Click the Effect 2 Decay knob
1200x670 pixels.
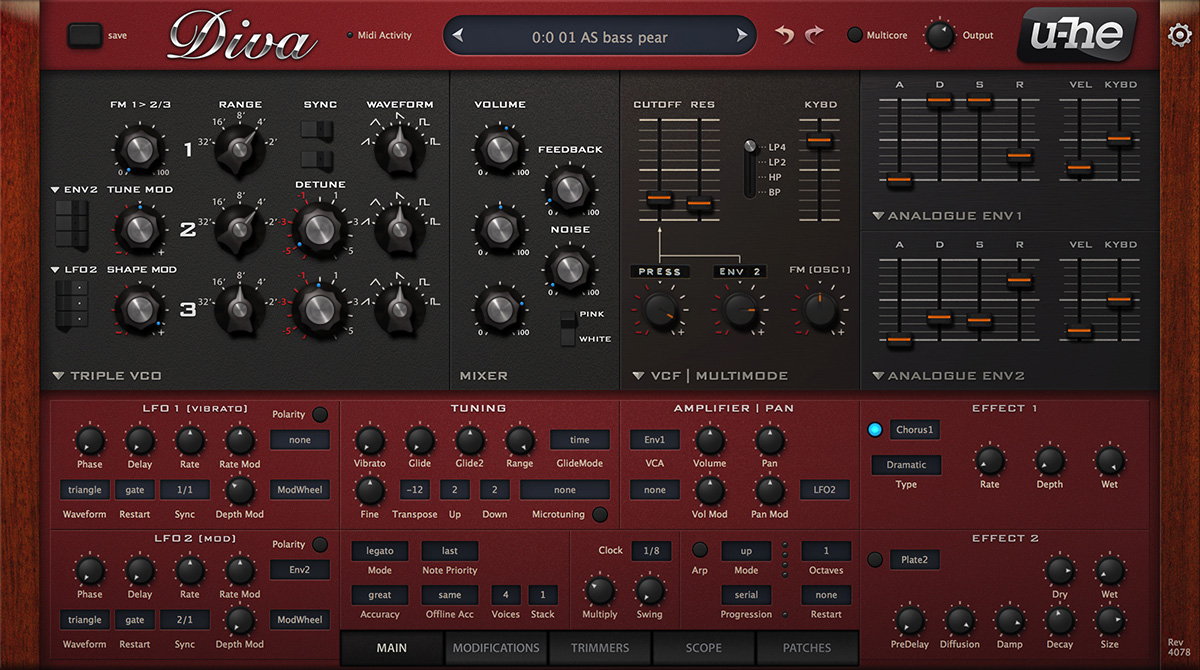[x=1059, y=620]
